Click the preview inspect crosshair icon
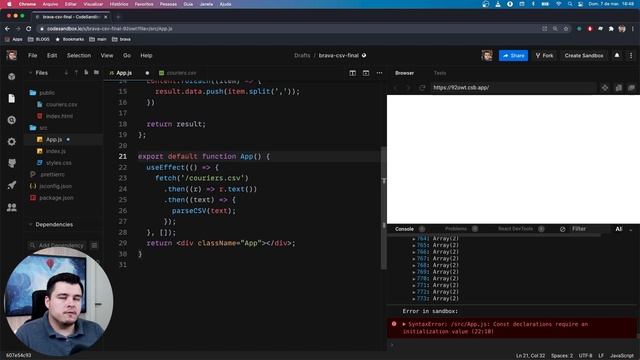The height and width of the screenshot is (360, 640). click(x=605, y=88)
